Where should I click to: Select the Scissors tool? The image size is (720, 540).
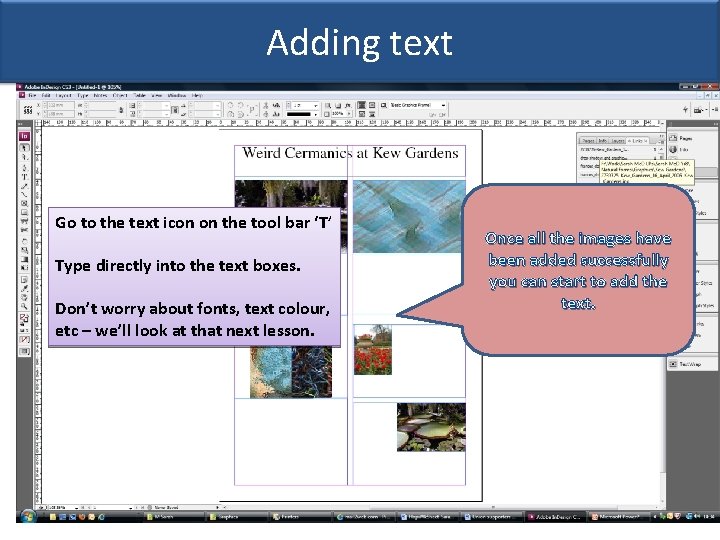pyautogui.click(x=24, y=230)
